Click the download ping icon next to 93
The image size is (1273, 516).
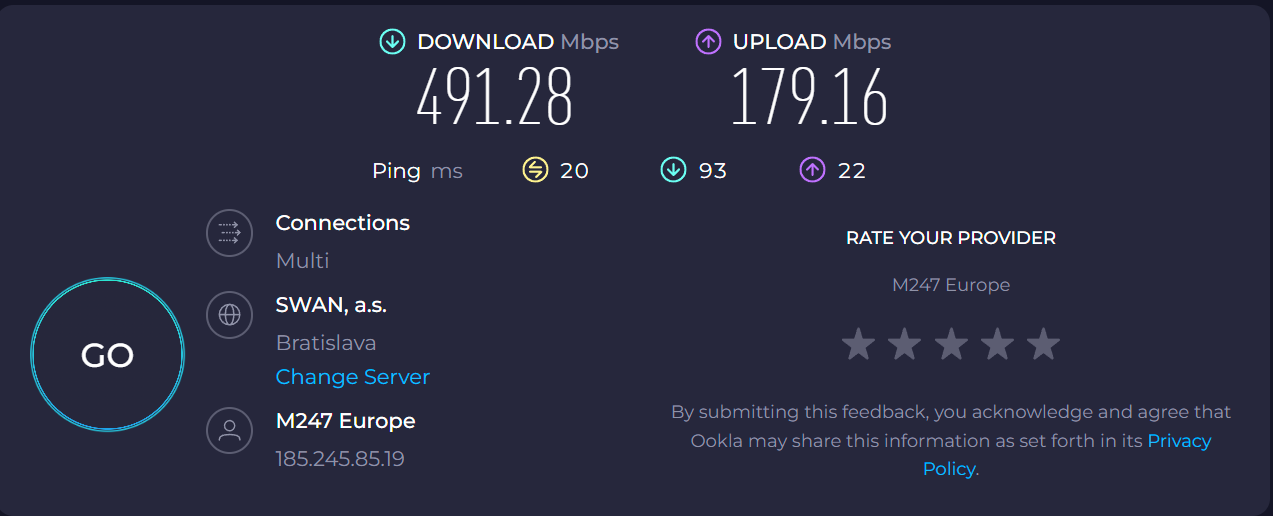point(674,171)
